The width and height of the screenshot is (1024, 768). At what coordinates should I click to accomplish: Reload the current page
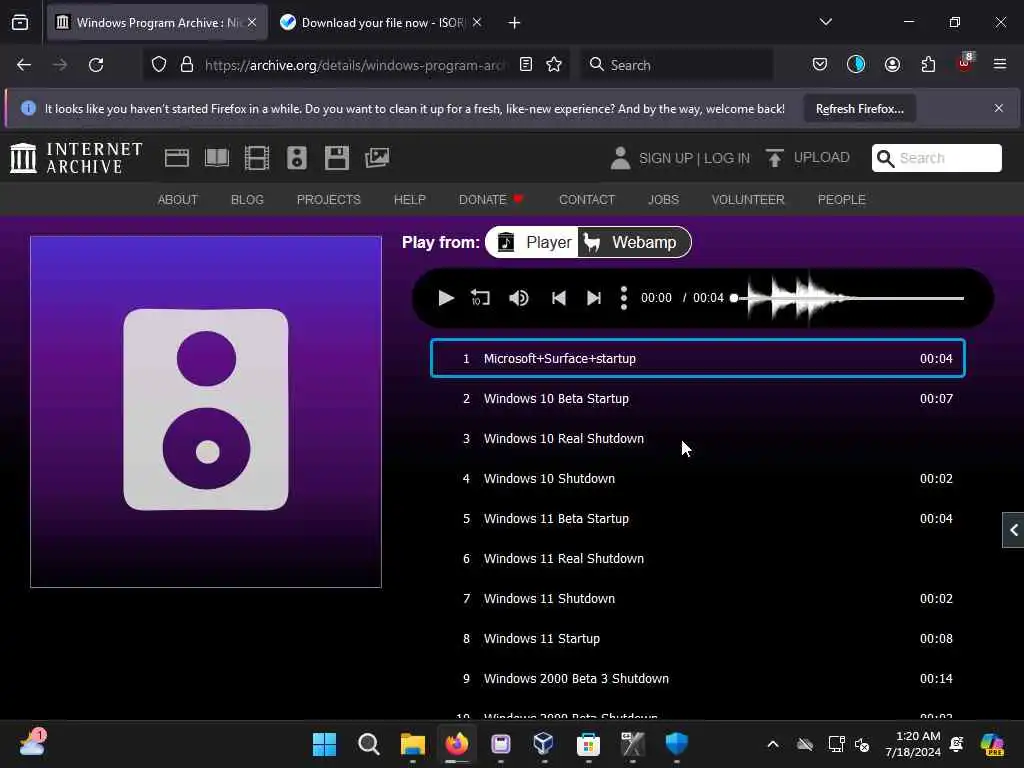coord(96,65)
